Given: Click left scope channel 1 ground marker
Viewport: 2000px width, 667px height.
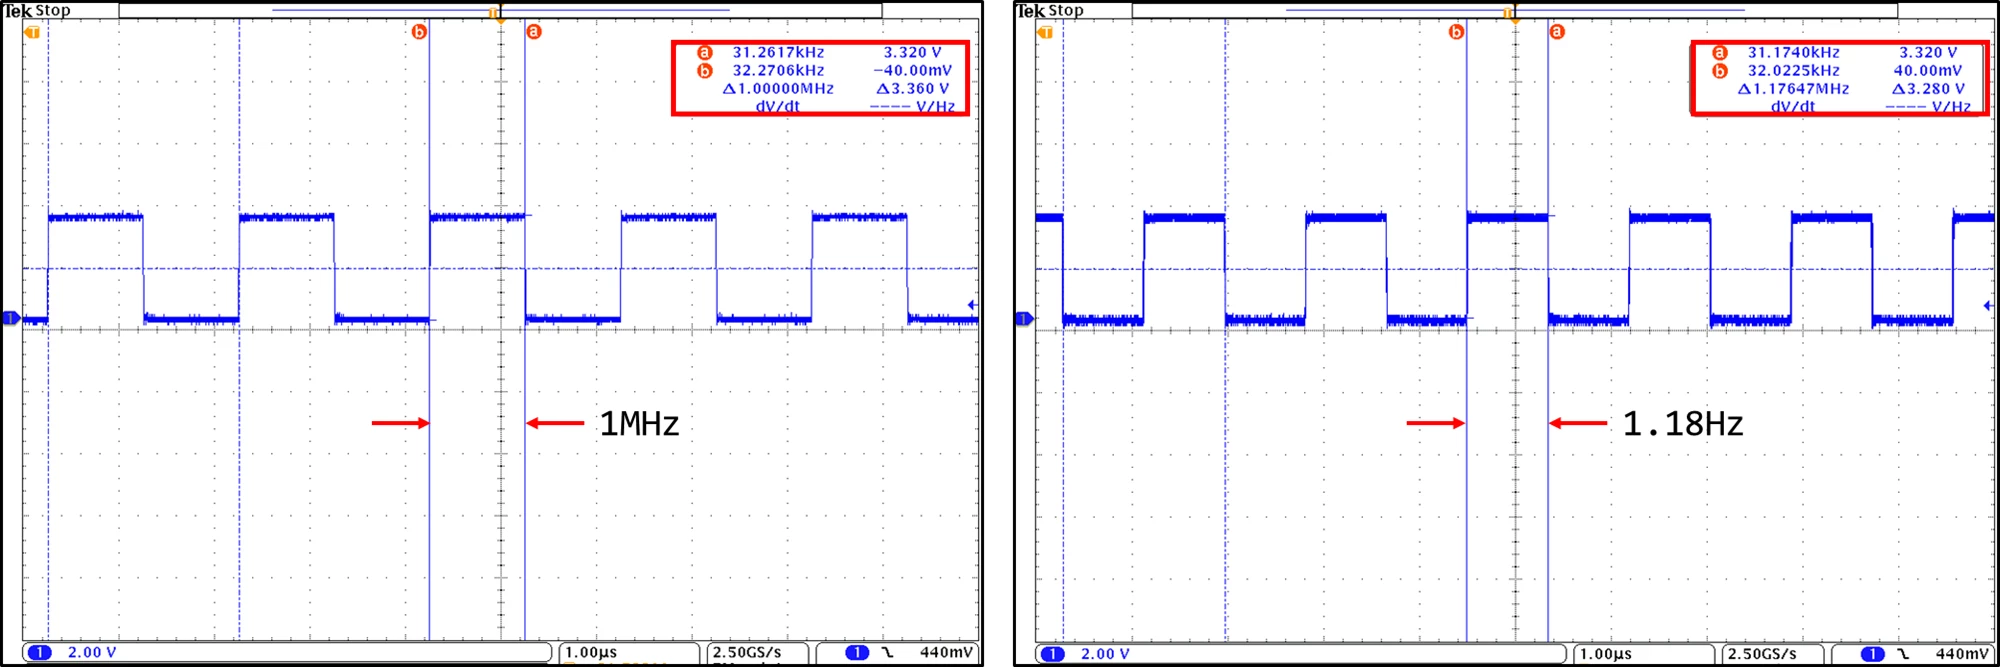Looking at the screenshot, I should coord(11,318).
